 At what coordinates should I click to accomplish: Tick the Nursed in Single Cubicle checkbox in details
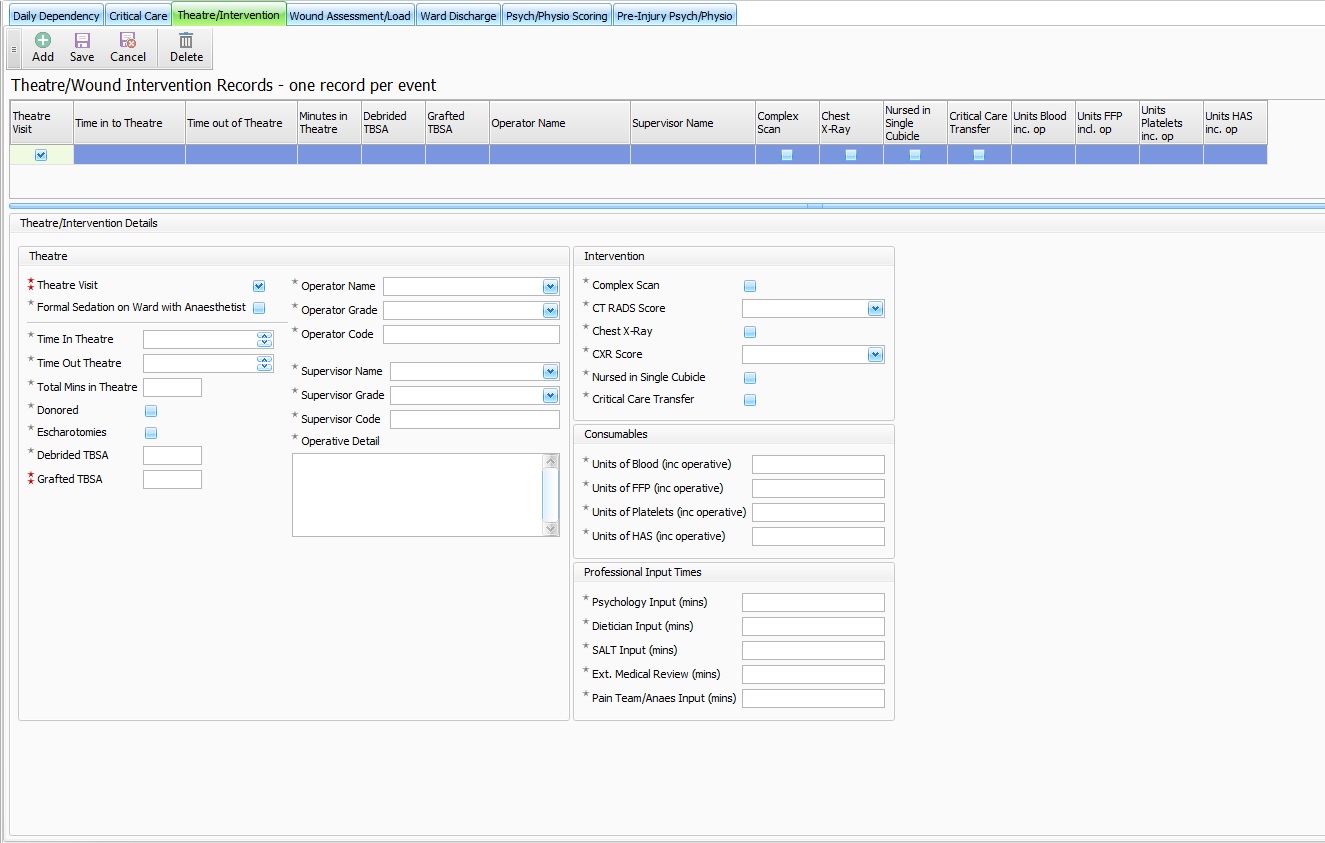[x=750, y=378]
